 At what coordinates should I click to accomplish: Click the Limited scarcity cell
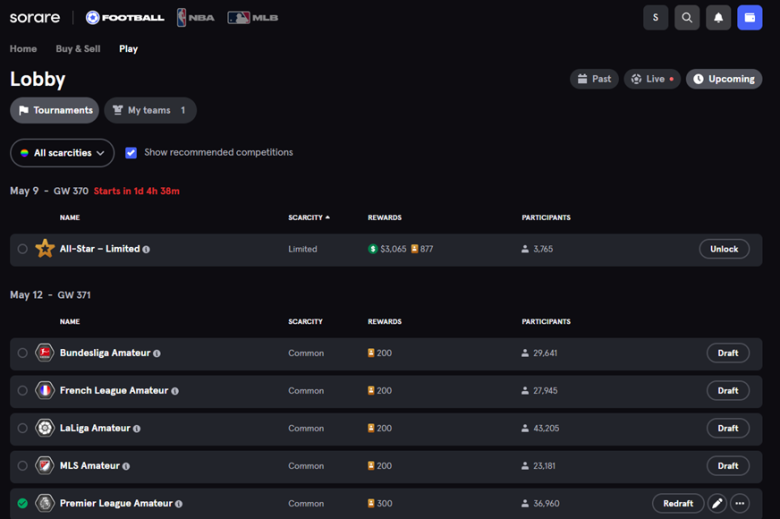(302, 249)
